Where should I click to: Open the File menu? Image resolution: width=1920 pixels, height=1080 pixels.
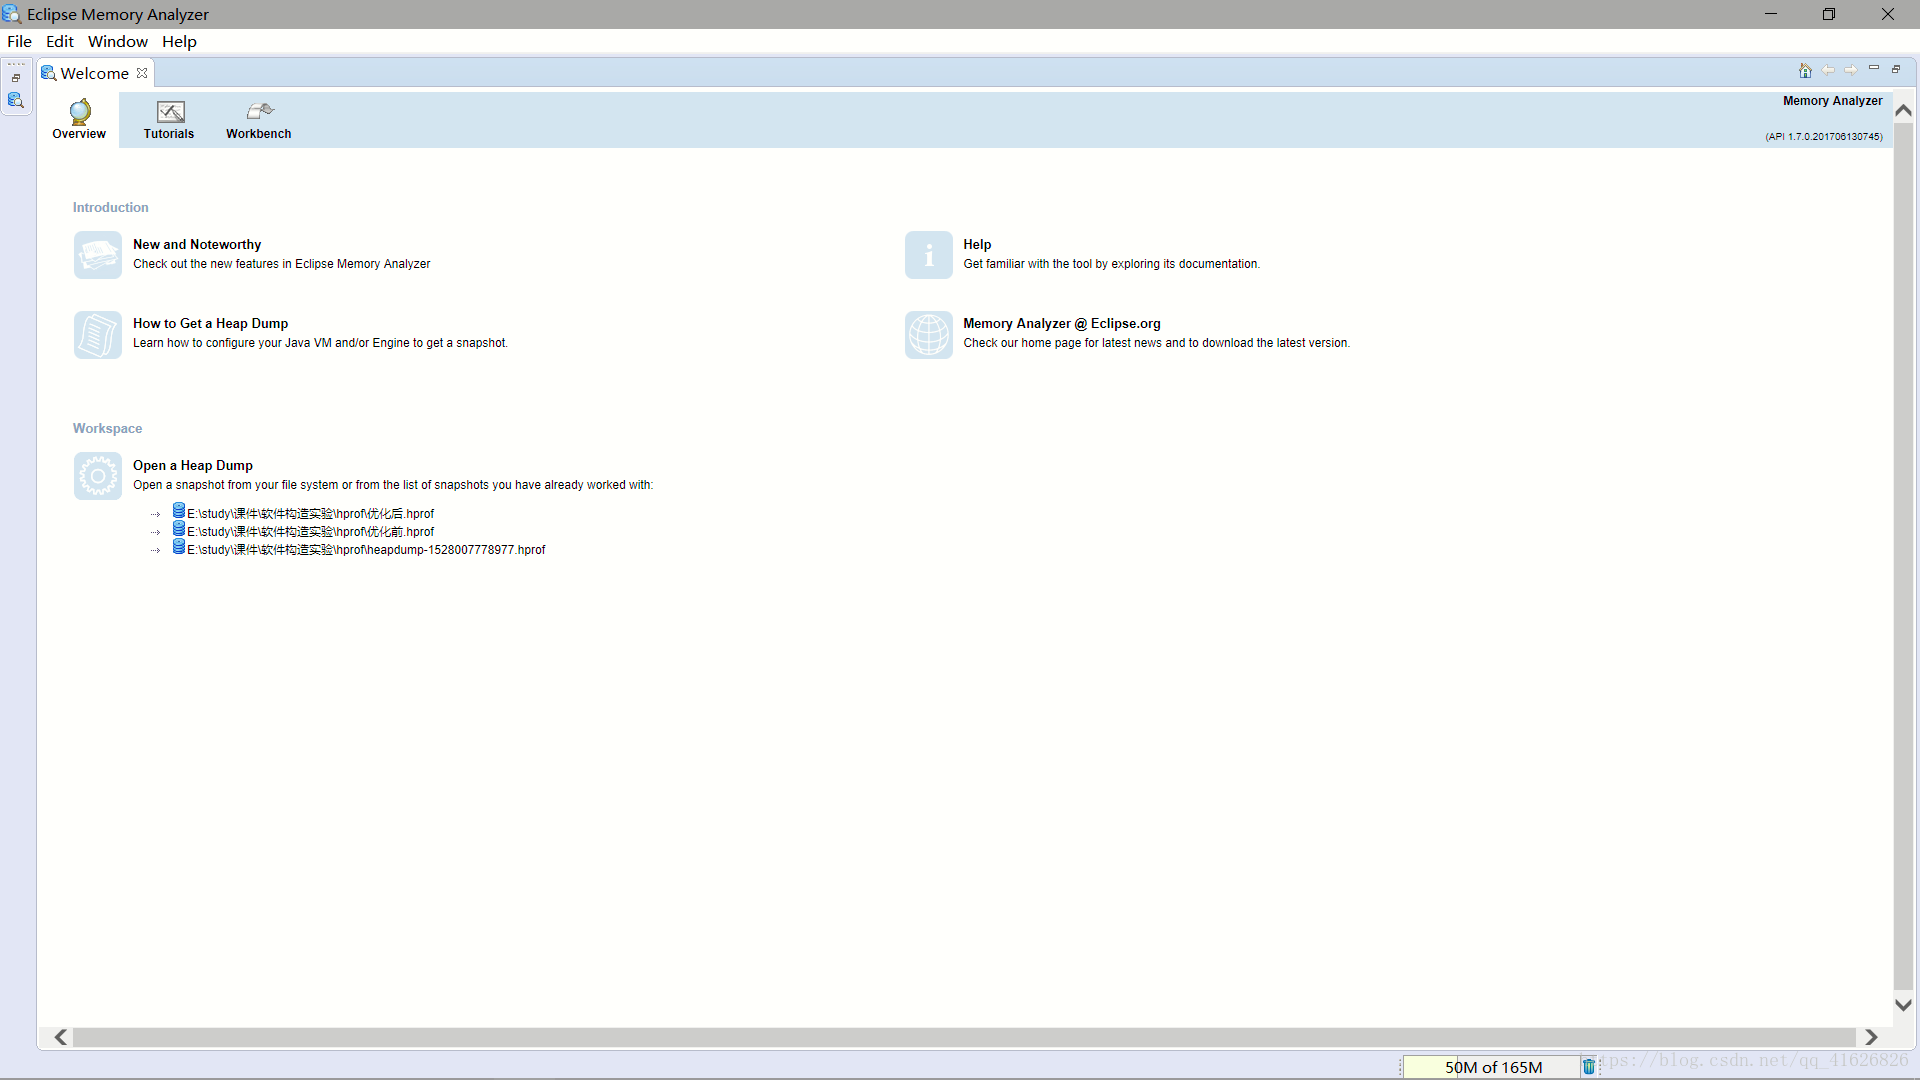pyautogui.click(x=19, y=41)
